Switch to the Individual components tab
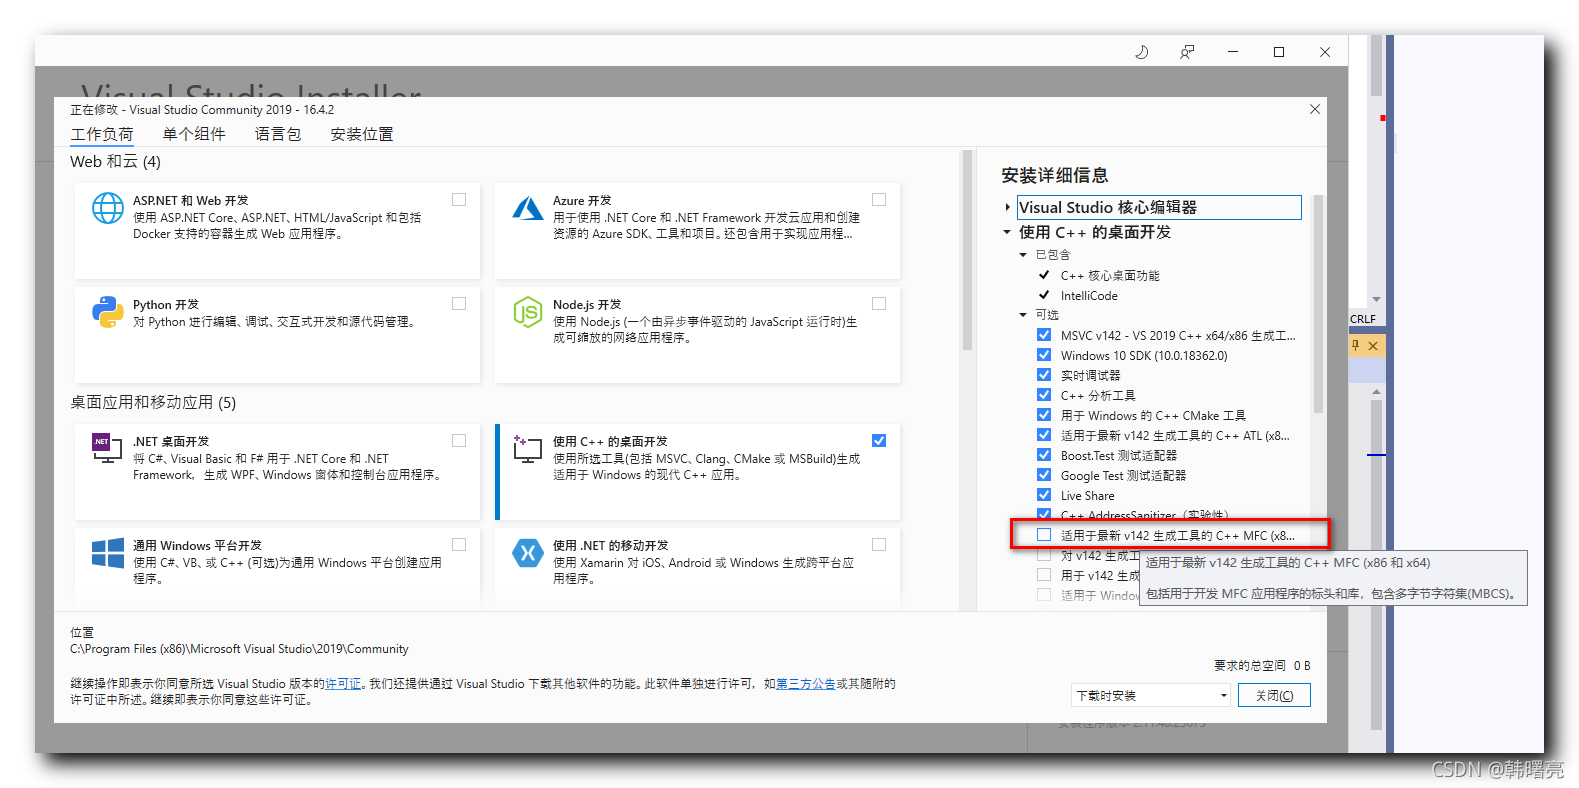This screenshot has width=1579, height=788. coord(194,134)
